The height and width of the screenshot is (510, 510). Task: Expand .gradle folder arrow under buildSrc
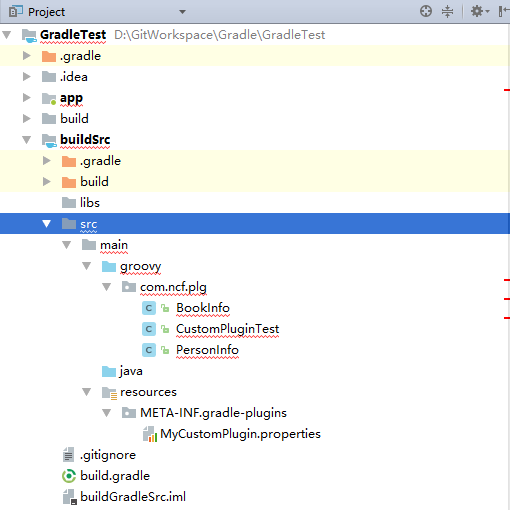click(x=47, y=161)
